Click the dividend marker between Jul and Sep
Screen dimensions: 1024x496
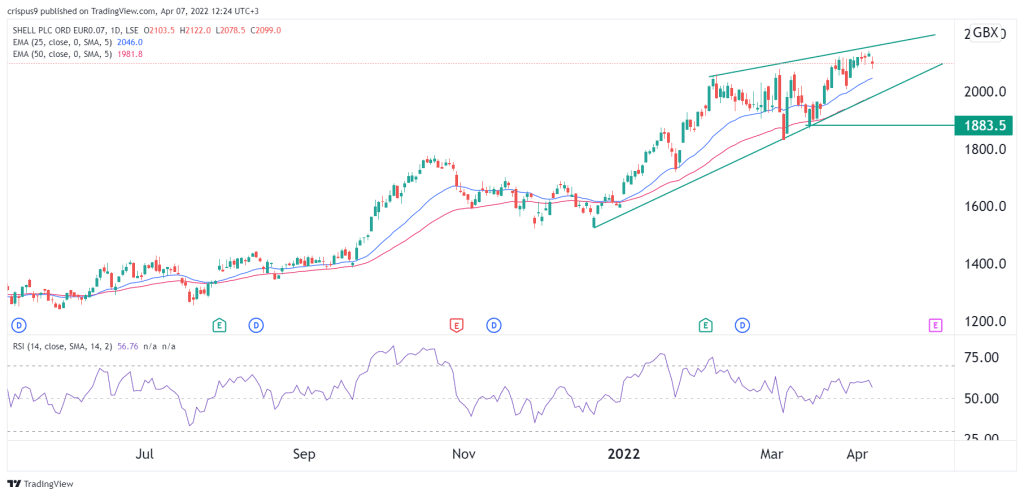pos(257,324)
